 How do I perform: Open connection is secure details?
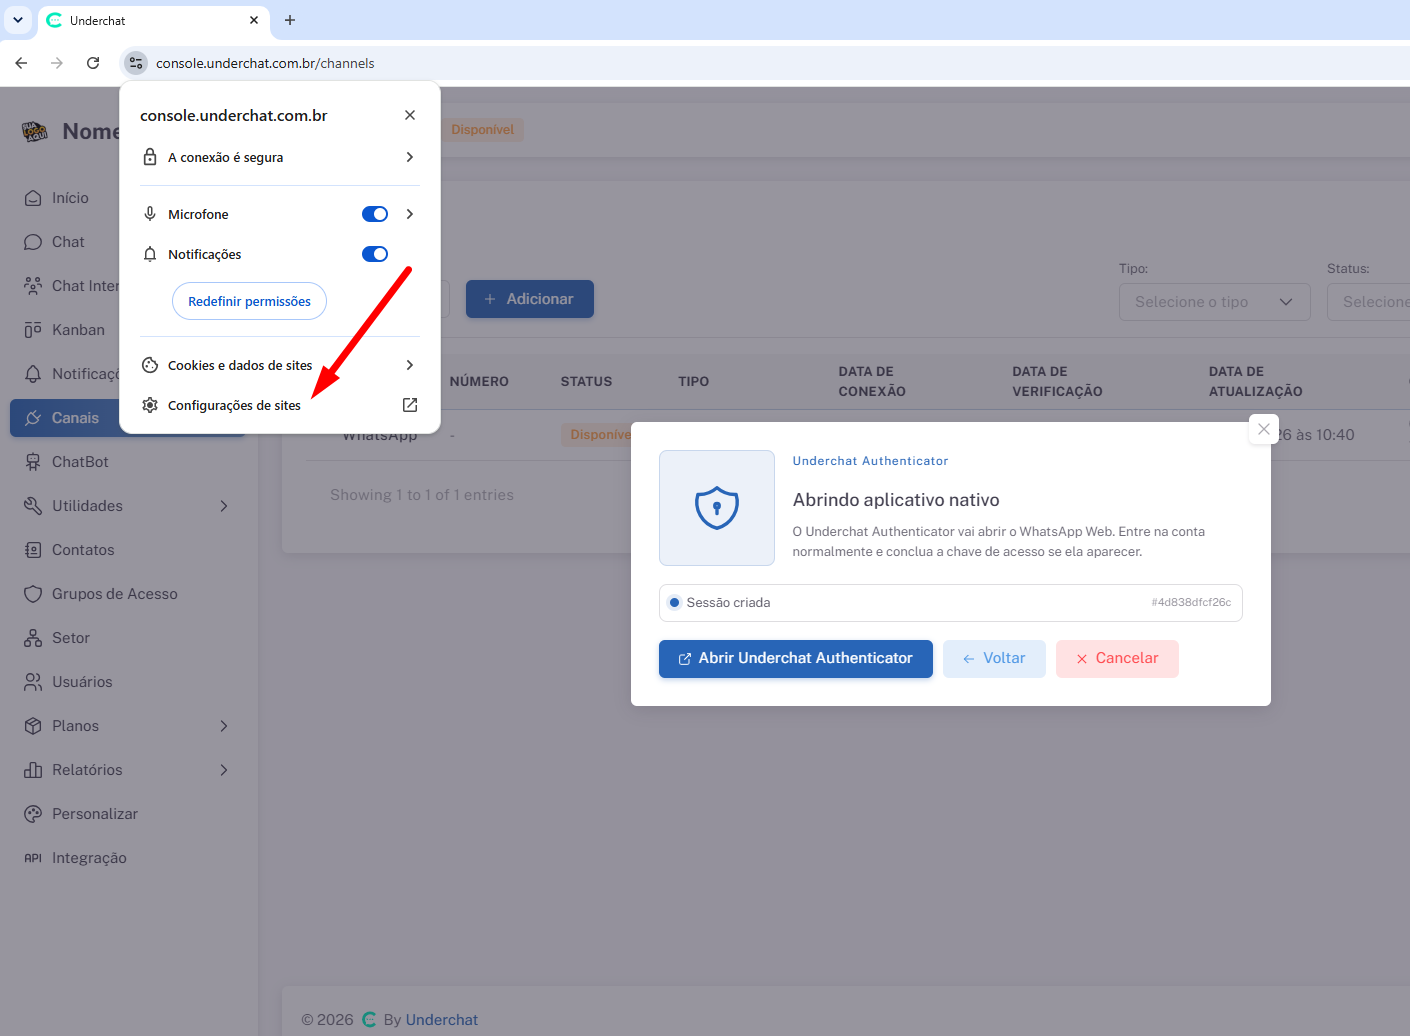(280, 157)
